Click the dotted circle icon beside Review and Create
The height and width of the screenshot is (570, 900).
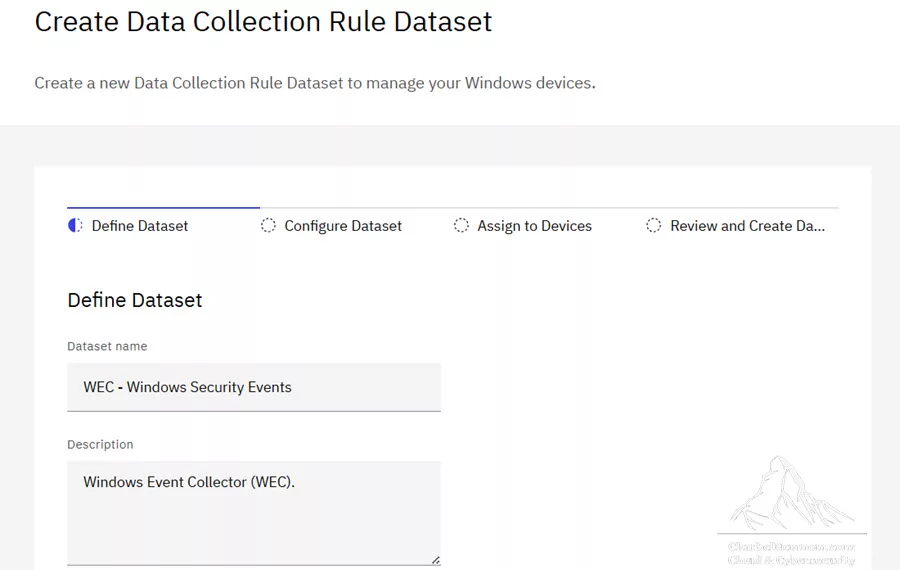(654, 226)
